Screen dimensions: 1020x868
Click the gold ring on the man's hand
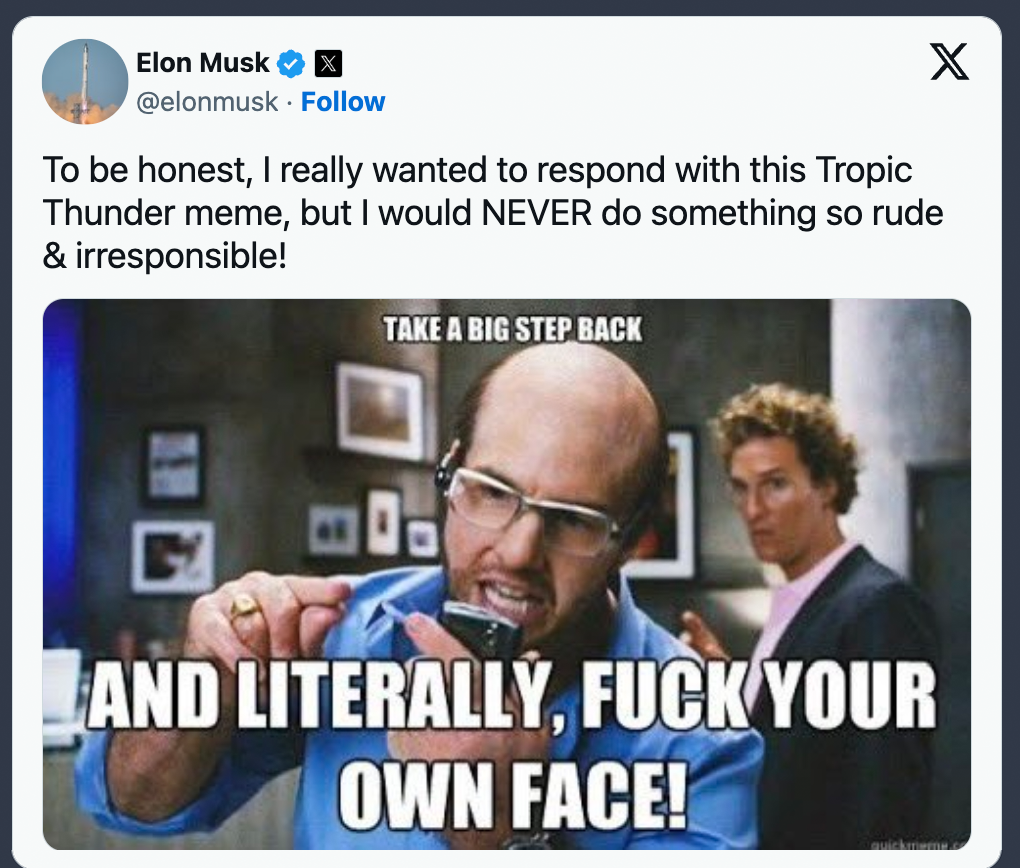click(244, 607)
